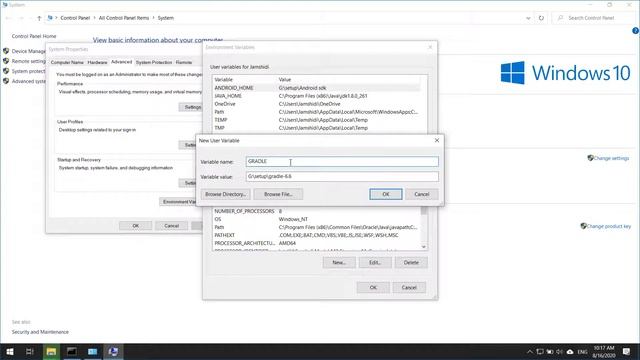The height and width of the screenshot is (360, 640).
Task: Open the Control Panel help icon
Action: pos(636,31)
